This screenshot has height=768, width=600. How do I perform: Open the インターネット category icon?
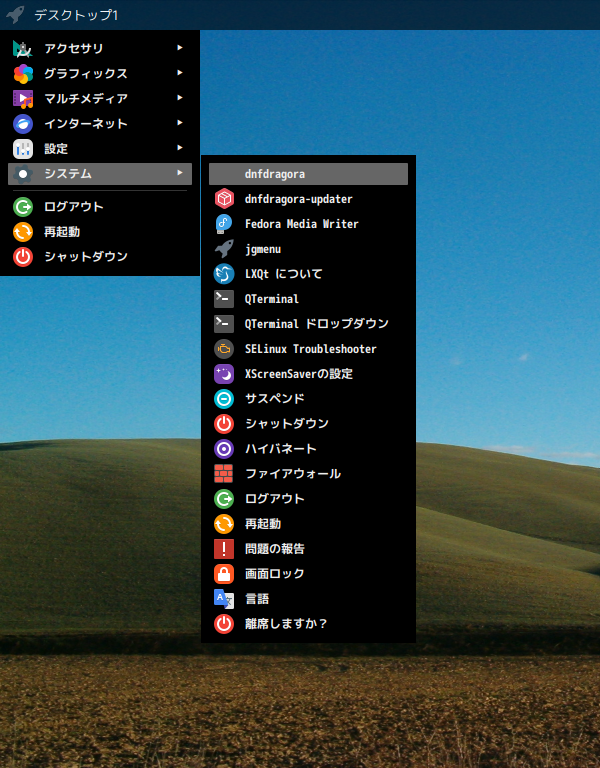(x=23, y=123)
